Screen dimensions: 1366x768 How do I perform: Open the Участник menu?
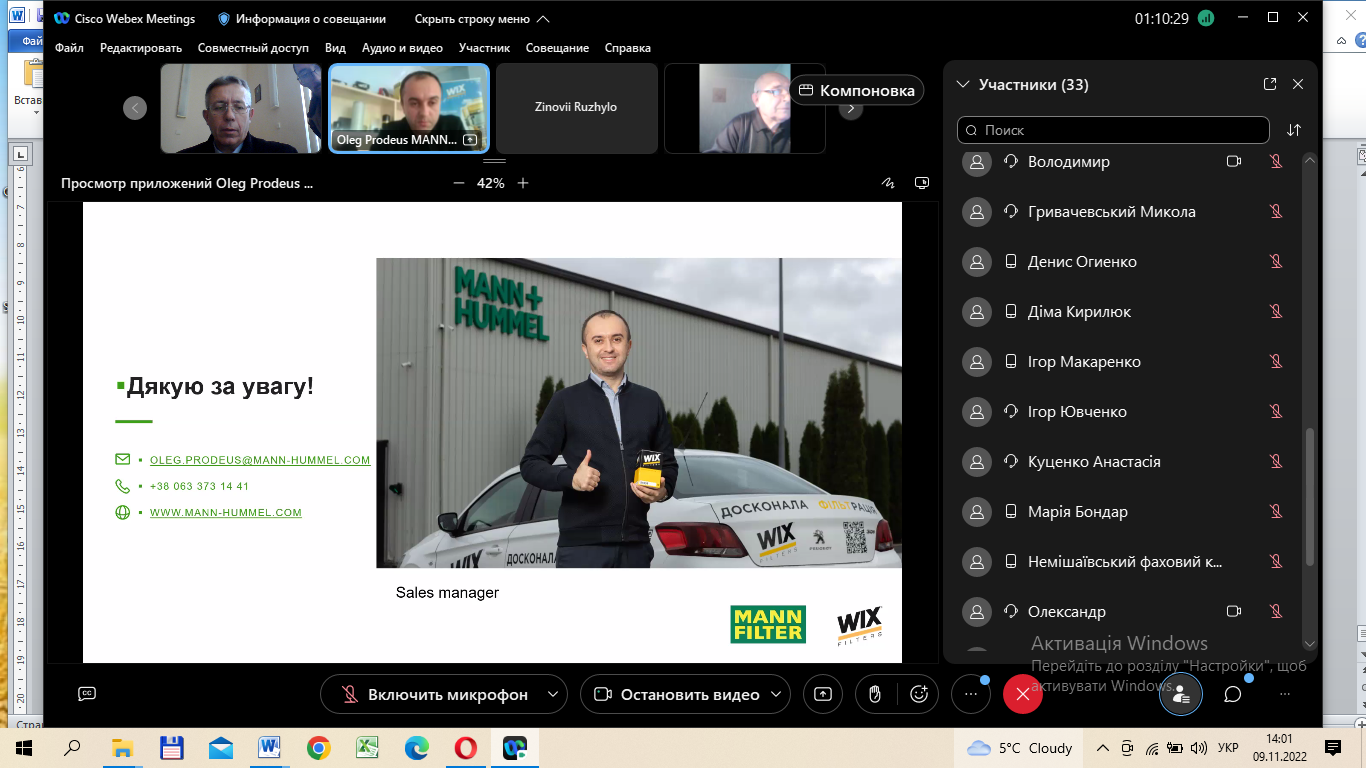pyautogui.click(x=484, y=48)
